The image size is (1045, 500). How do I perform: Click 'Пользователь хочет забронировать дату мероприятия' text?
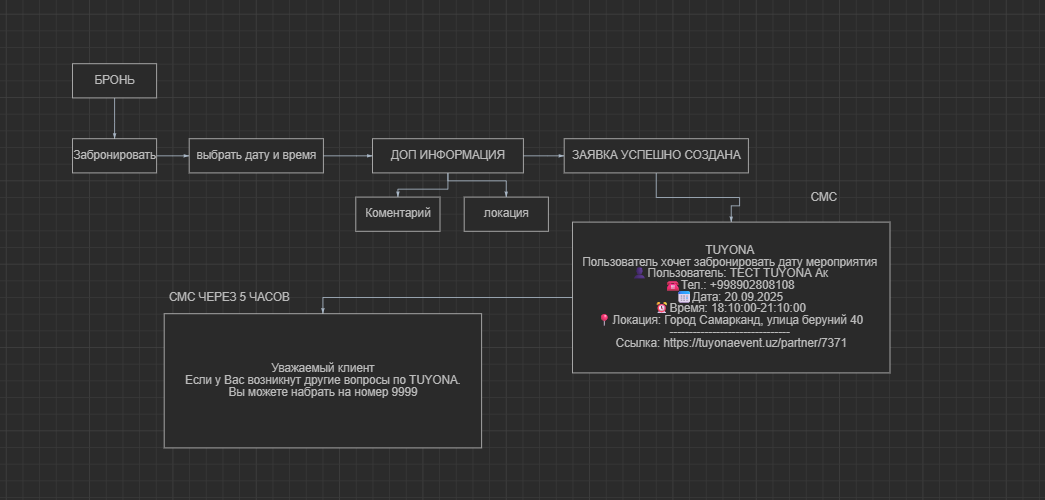(730, 262)
